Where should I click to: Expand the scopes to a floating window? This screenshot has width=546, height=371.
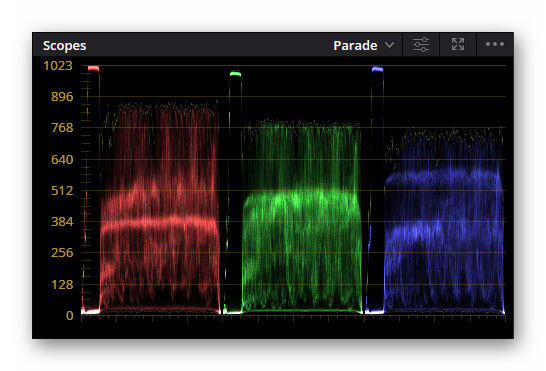point(458,44)
